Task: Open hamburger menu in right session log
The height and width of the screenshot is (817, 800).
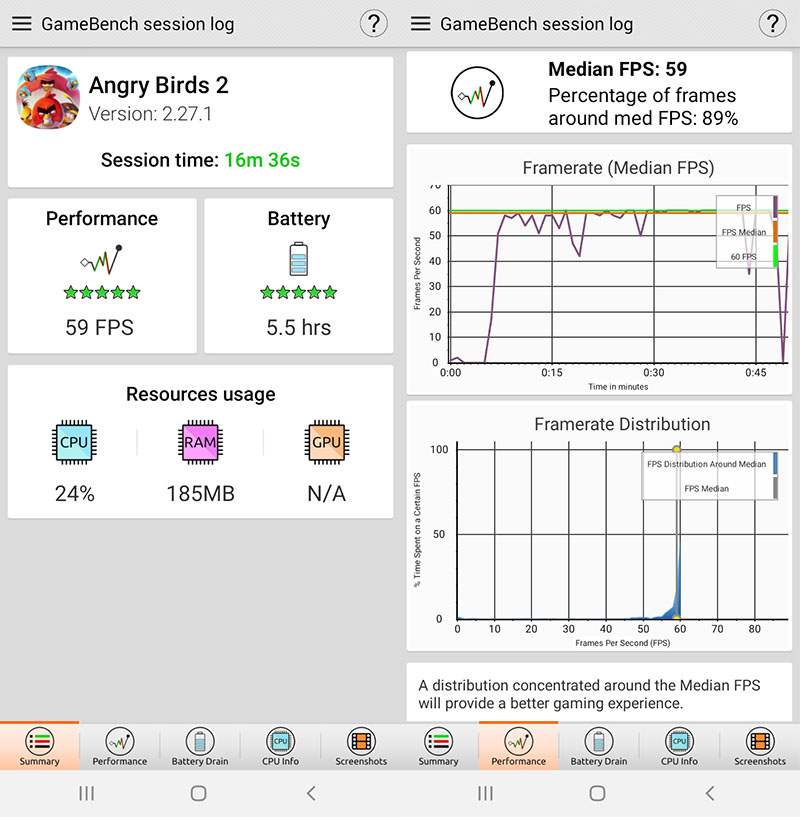Action: pyautogui.click(x=420, y=23)
